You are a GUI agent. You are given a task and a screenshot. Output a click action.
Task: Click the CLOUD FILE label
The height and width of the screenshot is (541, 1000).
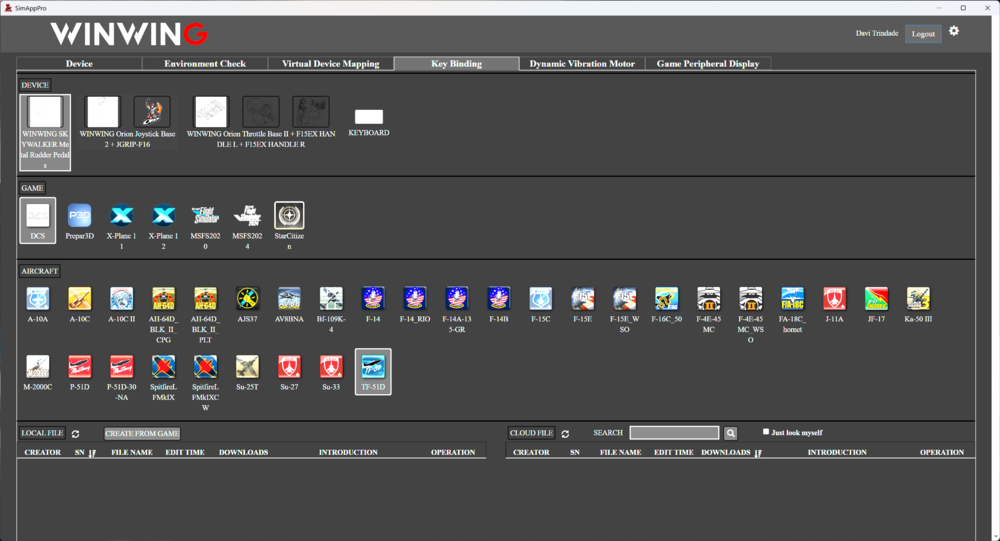(x=531, y=433)
